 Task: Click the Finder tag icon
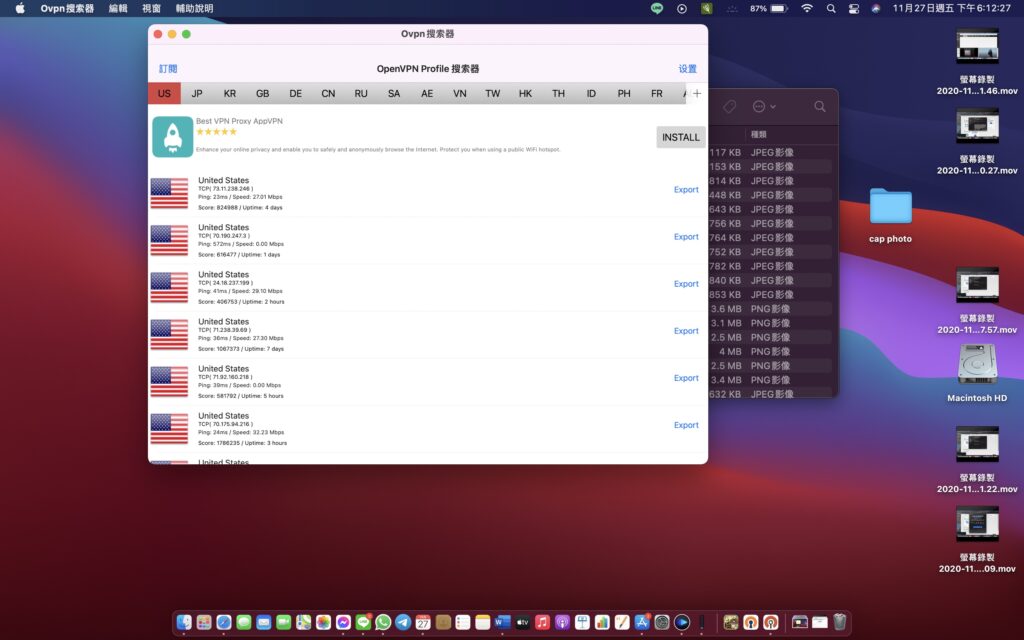point(729,106)
